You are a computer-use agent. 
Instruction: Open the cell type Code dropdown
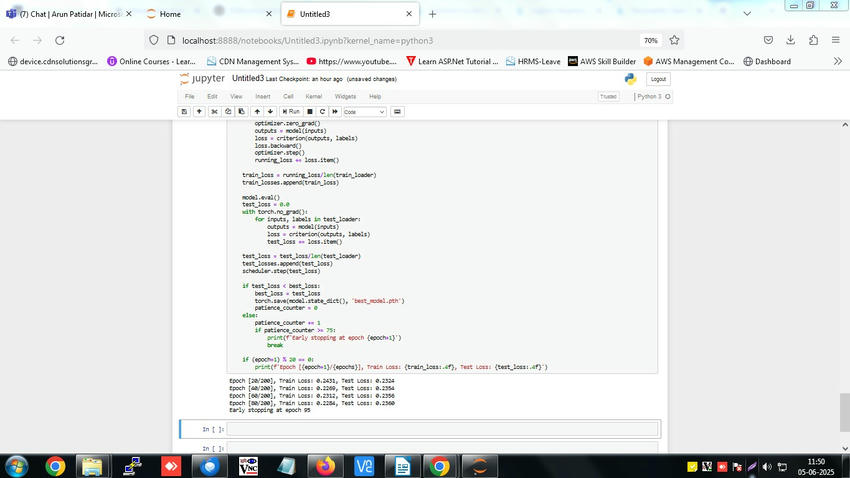coord(364,112)
